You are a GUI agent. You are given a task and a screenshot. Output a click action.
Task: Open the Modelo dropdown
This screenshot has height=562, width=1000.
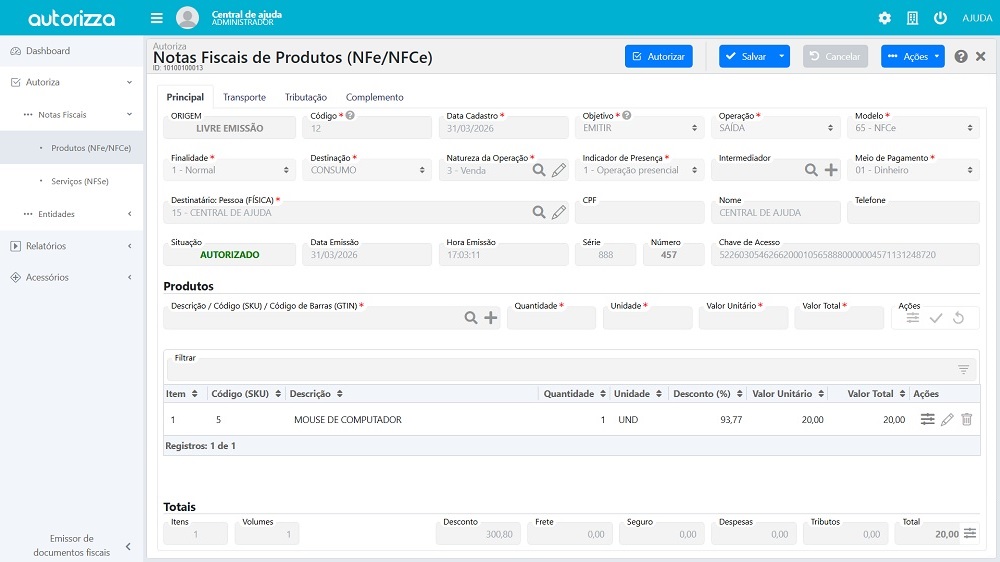916,128
